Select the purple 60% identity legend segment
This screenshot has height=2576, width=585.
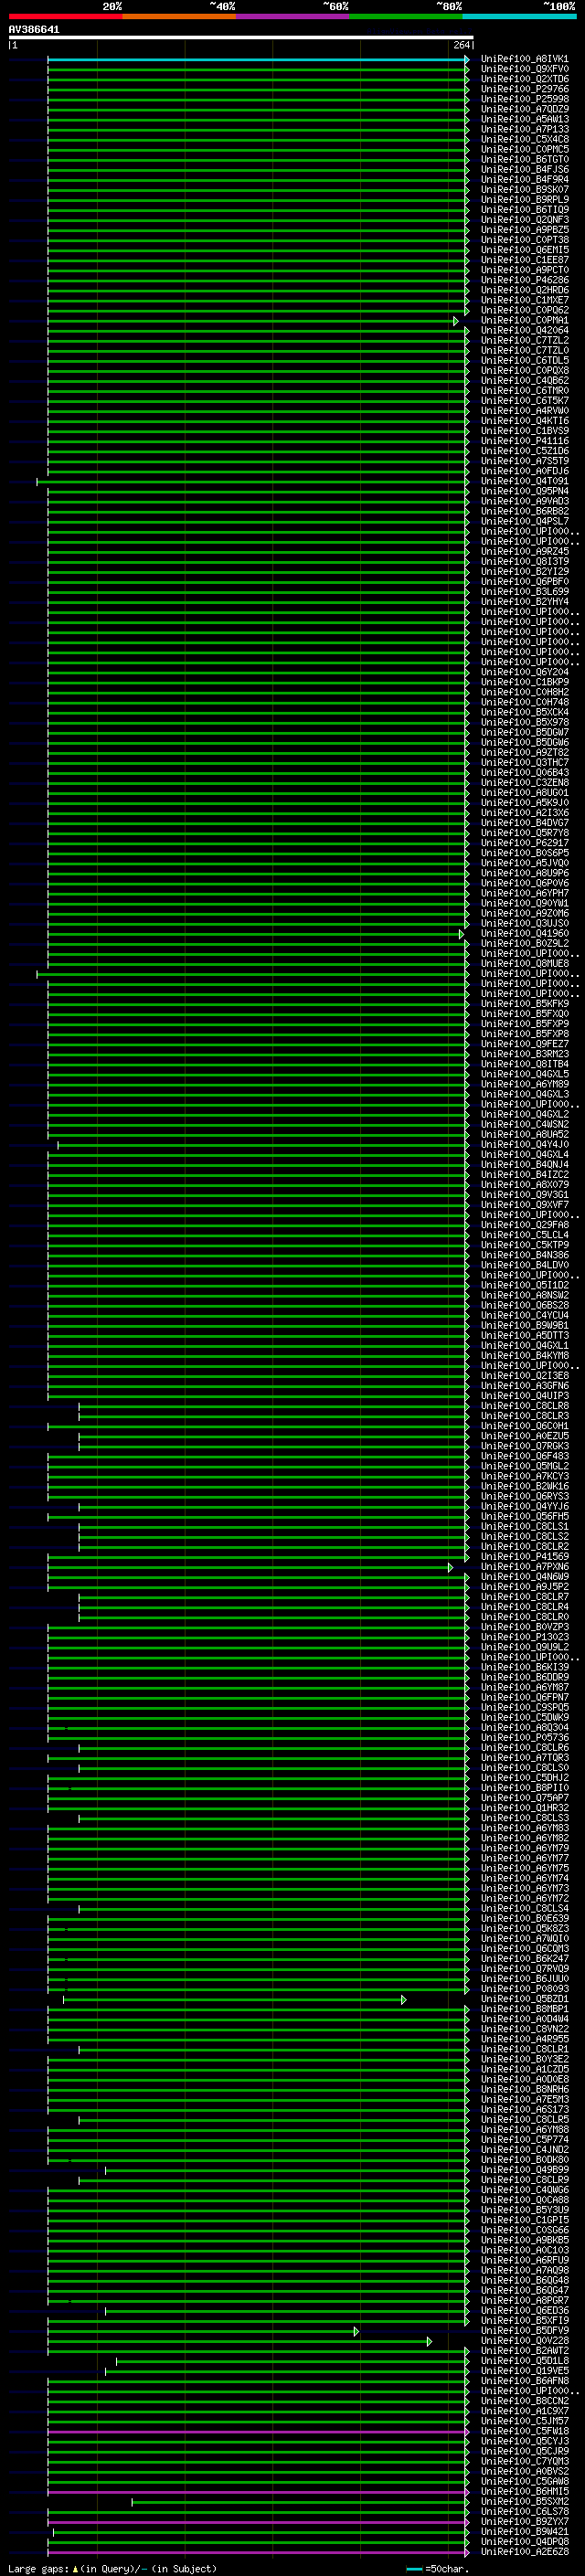click(293, 16)
